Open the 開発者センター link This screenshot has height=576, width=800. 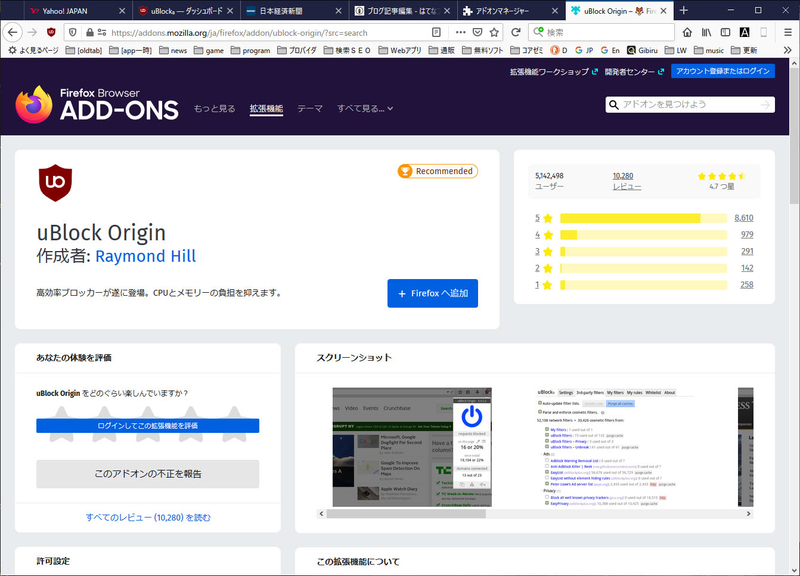tap(634, 71)
